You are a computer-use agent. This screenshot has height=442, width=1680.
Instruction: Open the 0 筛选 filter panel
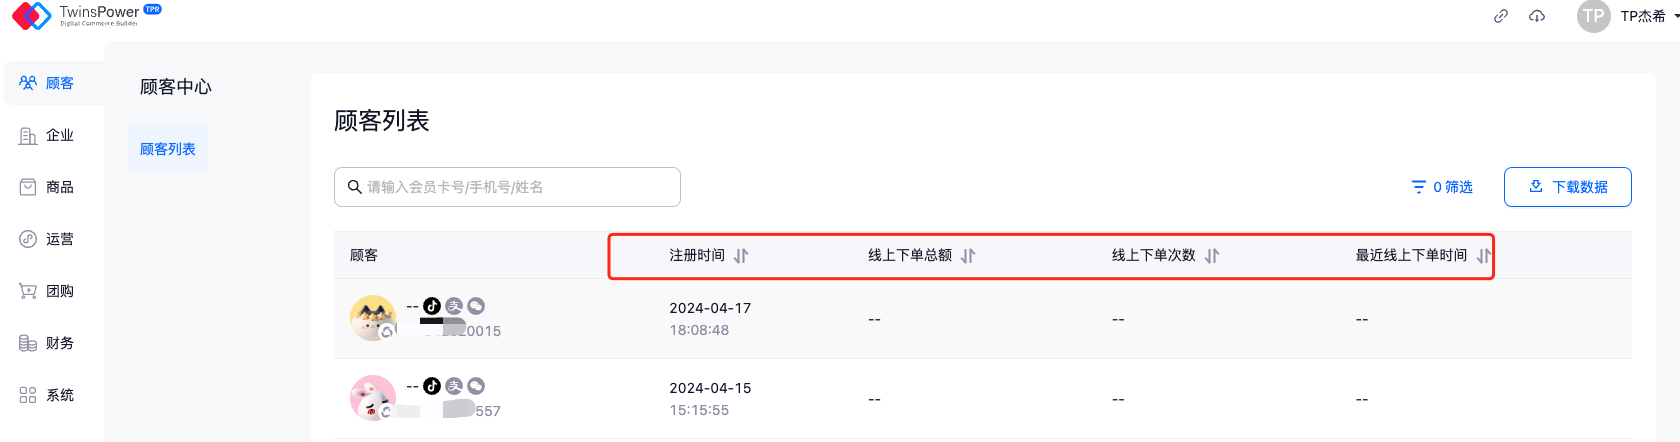(1442, 187)
